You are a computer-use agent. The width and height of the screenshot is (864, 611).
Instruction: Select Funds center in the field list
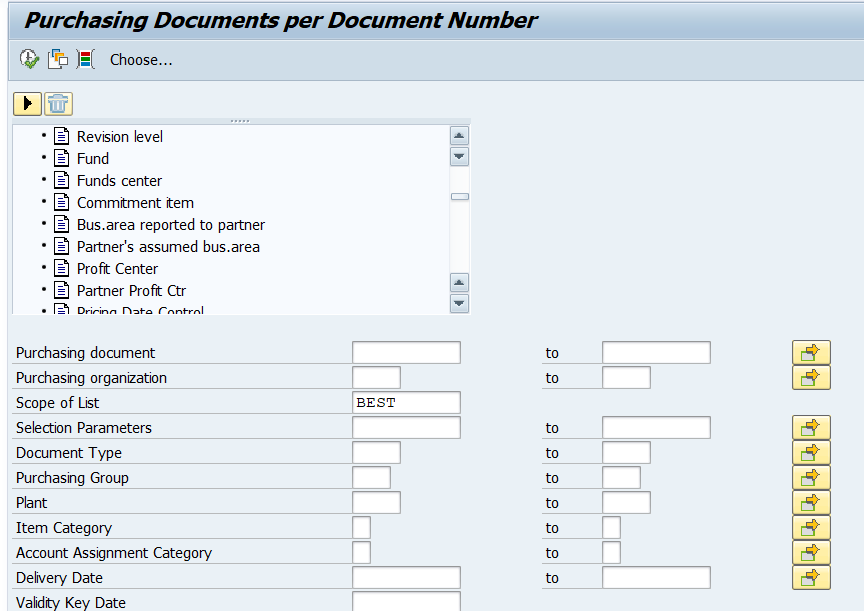(x=119, y=181)
